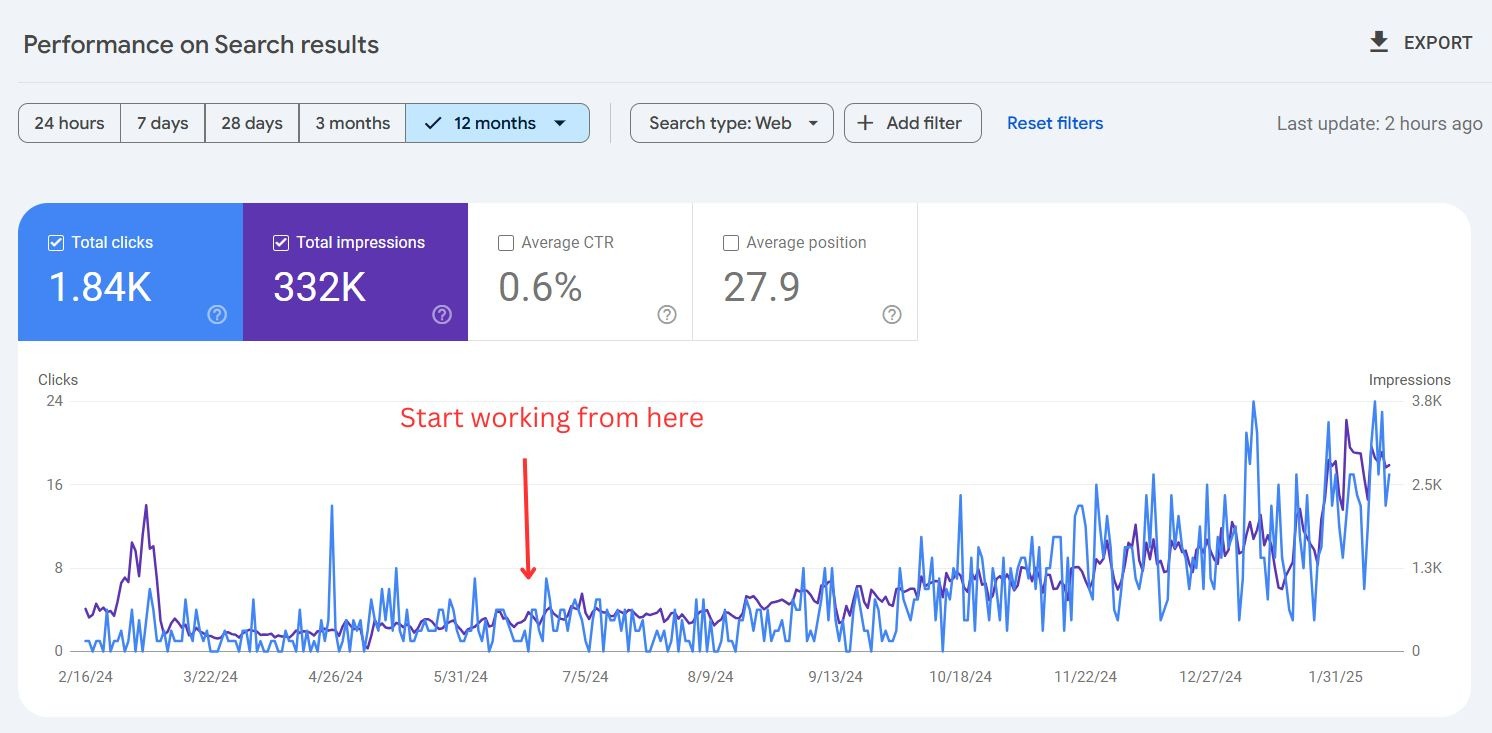
Task: Select the 24 hours date range
Action: point(69,123)
